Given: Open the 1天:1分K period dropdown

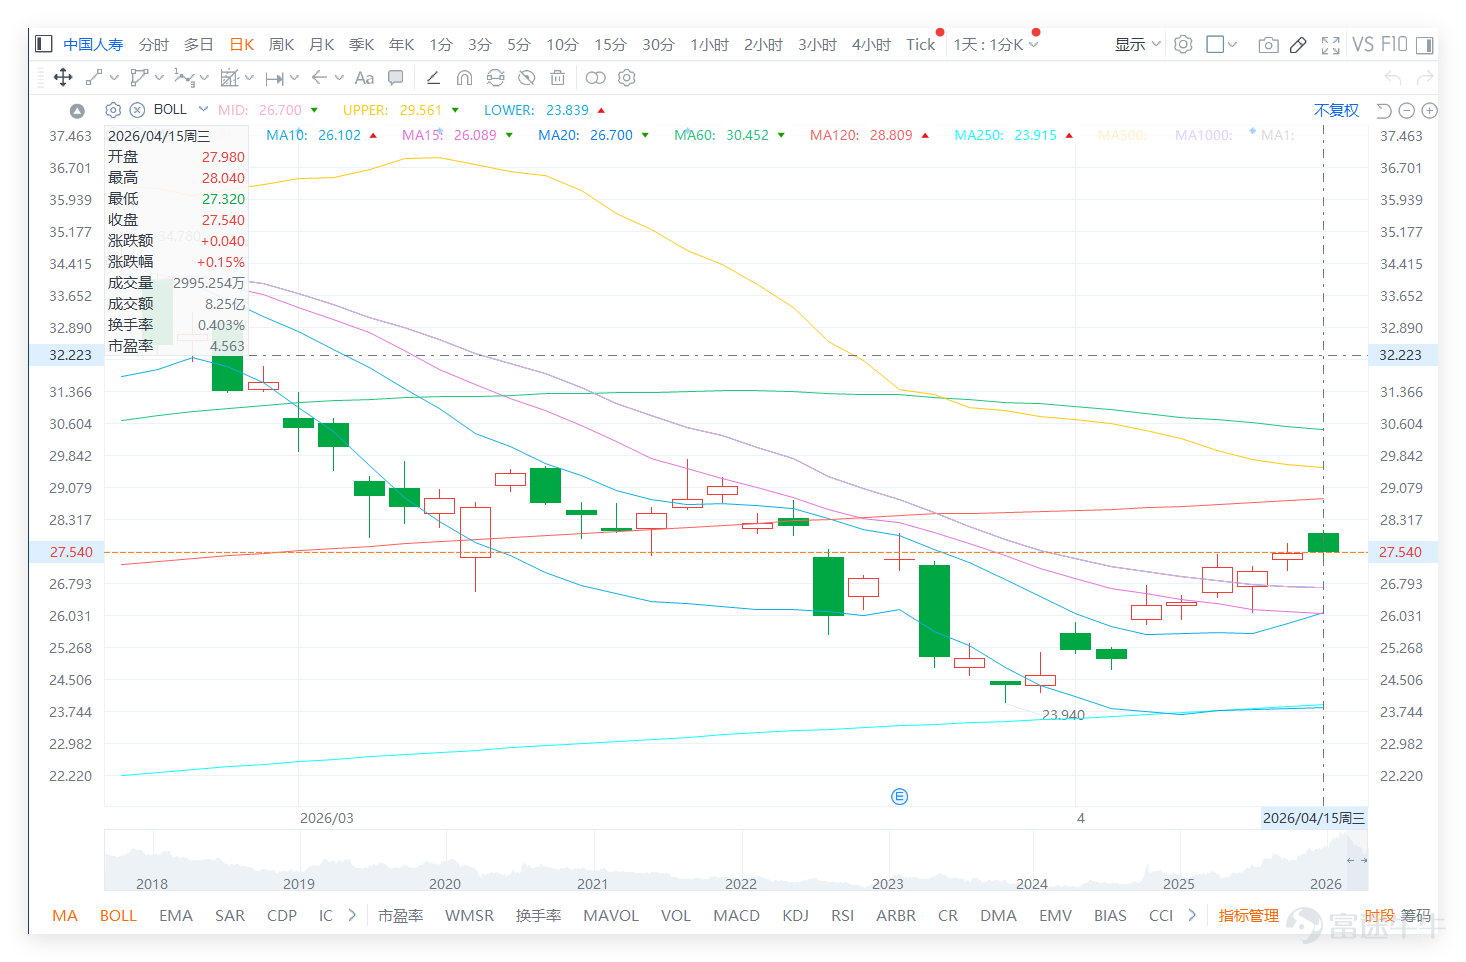Looking at the screenshot, I should pos(996,44).
